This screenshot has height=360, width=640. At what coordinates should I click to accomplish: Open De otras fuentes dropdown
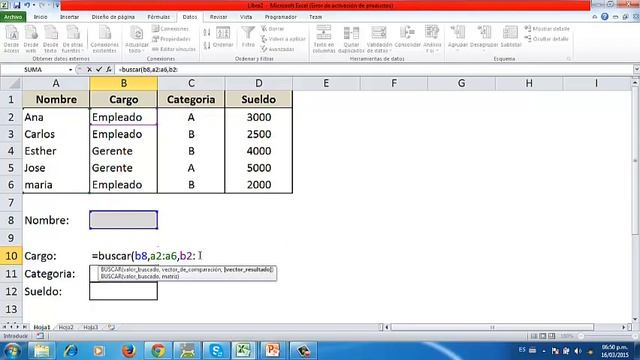pos(73,39)
